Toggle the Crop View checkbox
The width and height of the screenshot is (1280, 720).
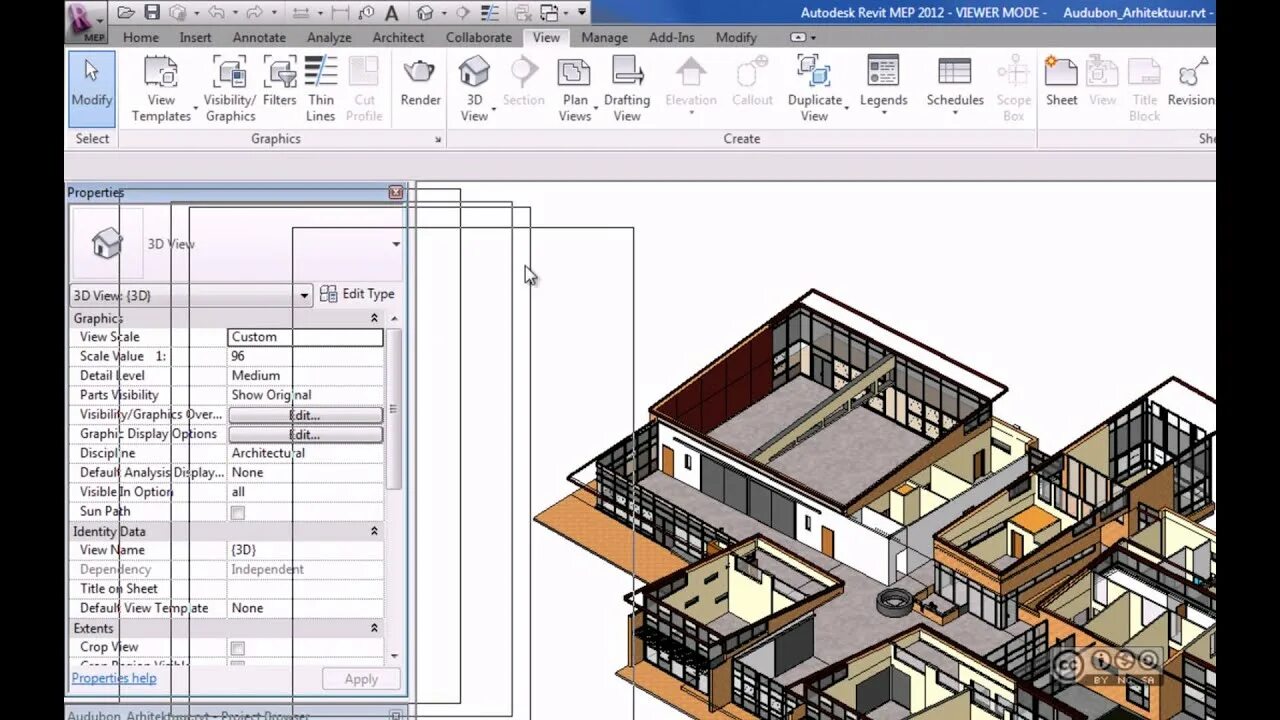click(x=237, y=648)
